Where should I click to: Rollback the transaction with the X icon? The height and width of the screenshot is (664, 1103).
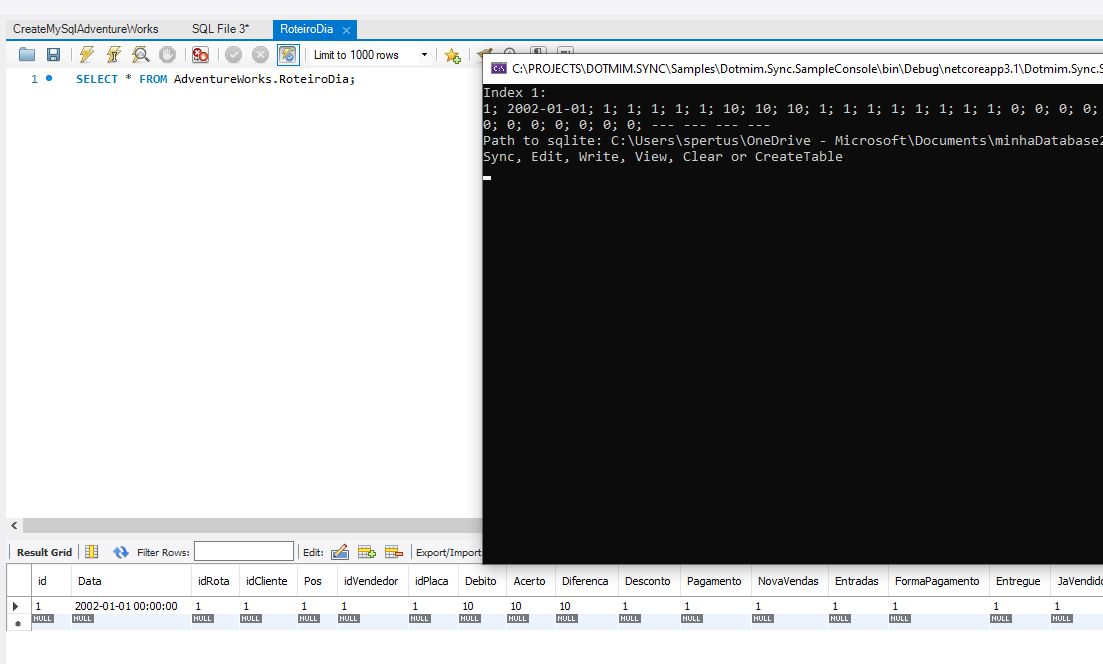click(259, 54)
